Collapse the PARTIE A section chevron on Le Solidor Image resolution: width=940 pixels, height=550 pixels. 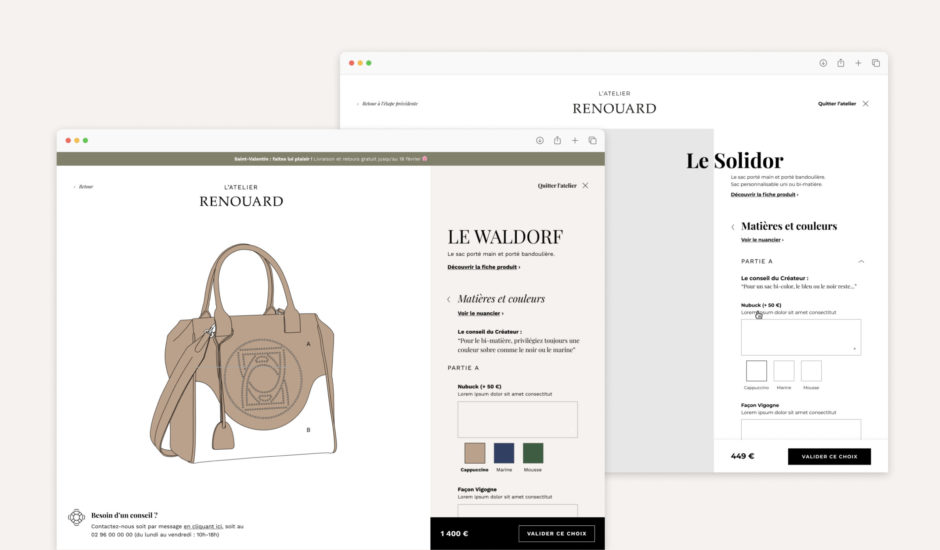(x=861, y=262)
